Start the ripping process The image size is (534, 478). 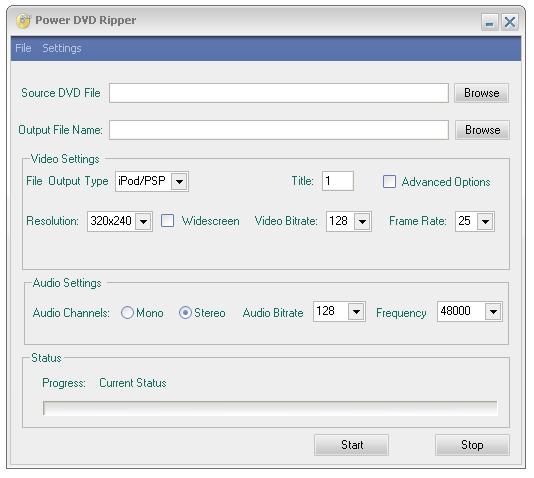click(x=351, y=445)
